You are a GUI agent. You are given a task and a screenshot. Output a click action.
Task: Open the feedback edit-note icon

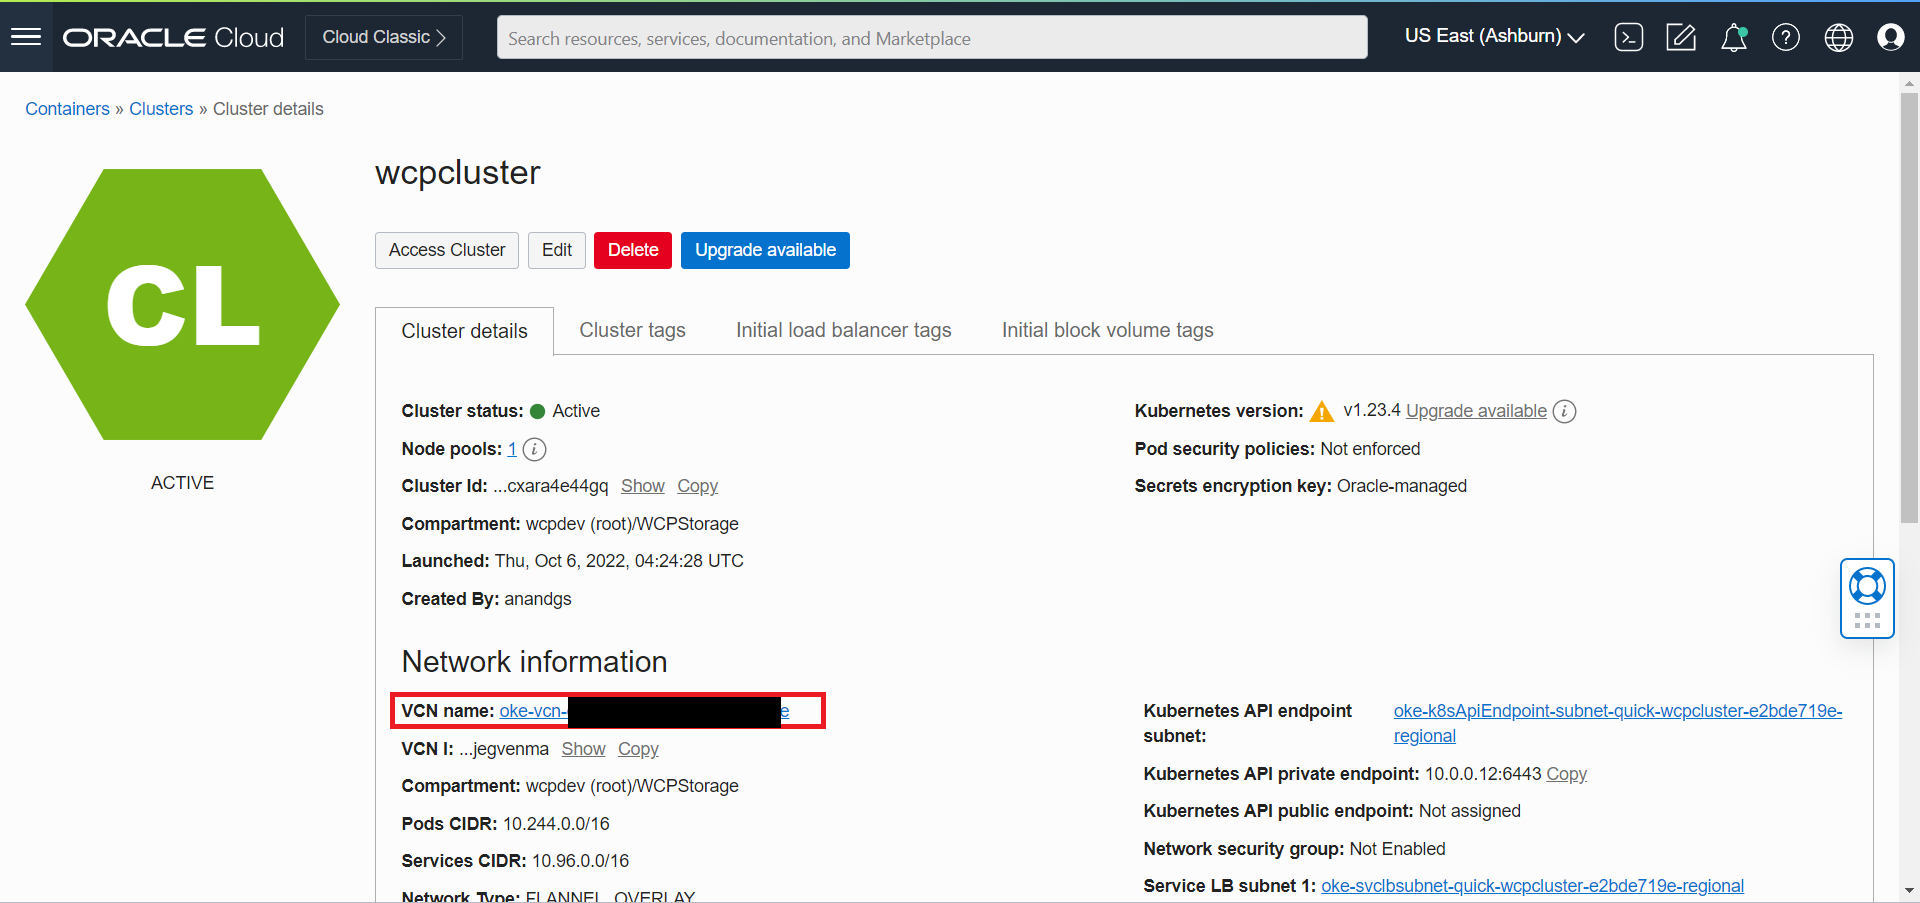click(1681, 37)
